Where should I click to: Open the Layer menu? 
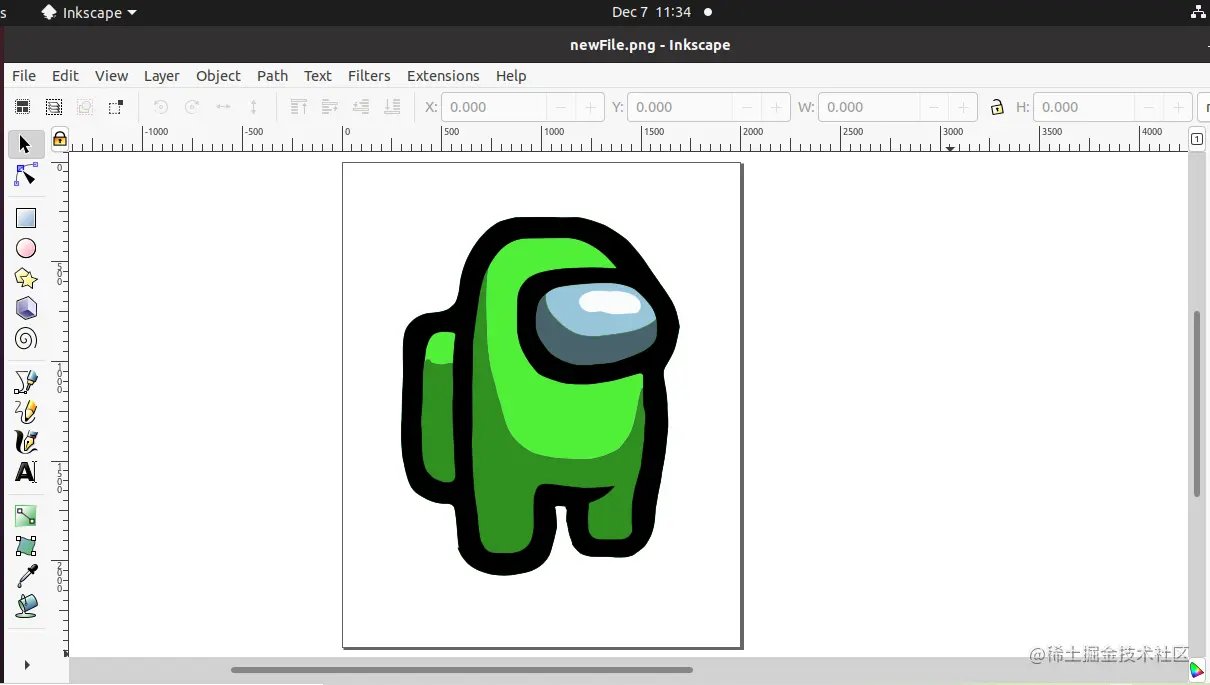(161, 76)
